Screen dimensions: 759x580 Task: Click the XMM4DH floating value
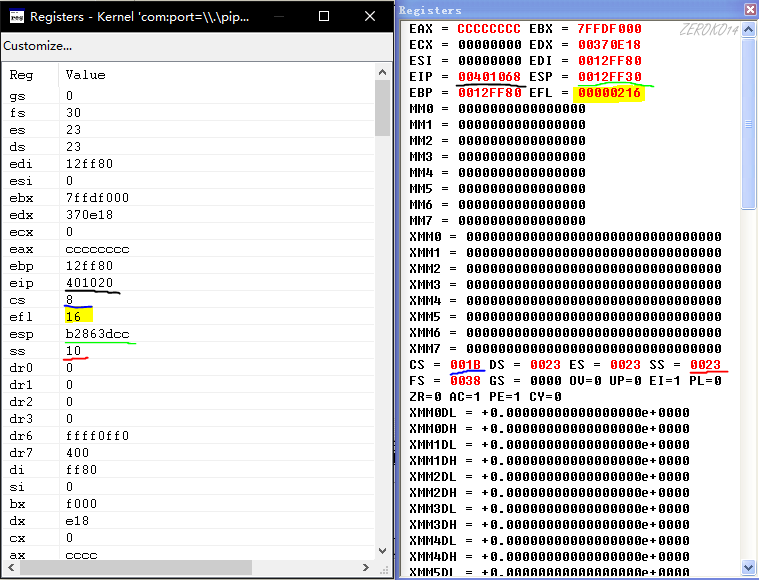(x=585, y=557)
